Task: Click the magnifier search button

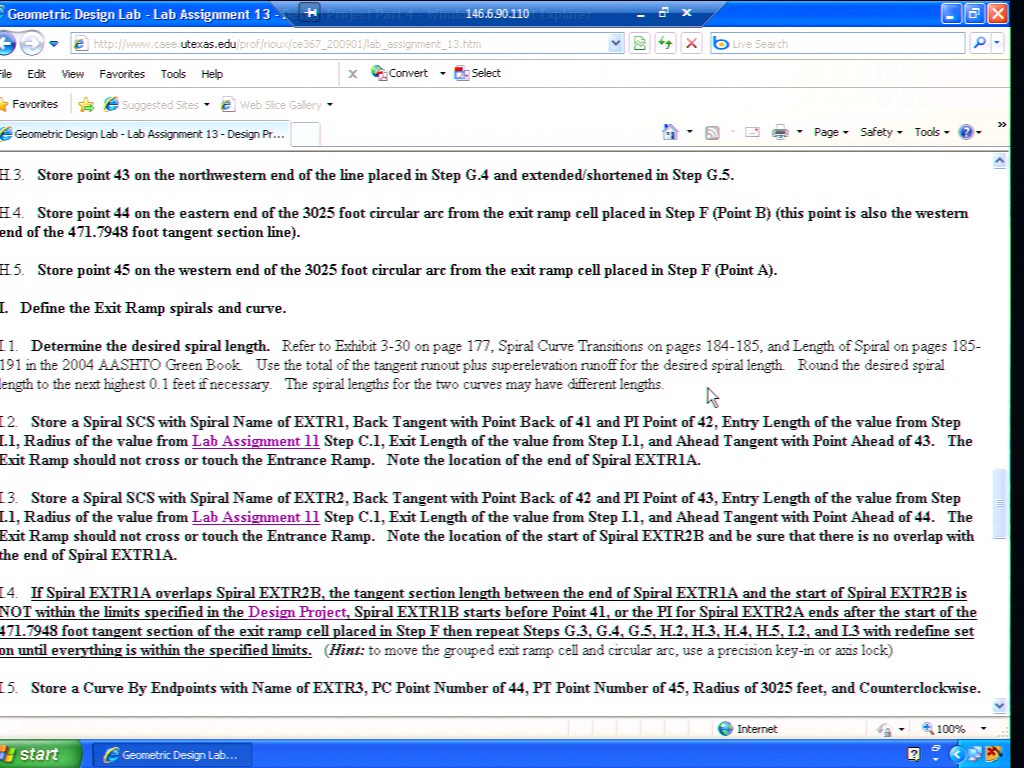Action: pyautogui.click(x=979, y=44)
